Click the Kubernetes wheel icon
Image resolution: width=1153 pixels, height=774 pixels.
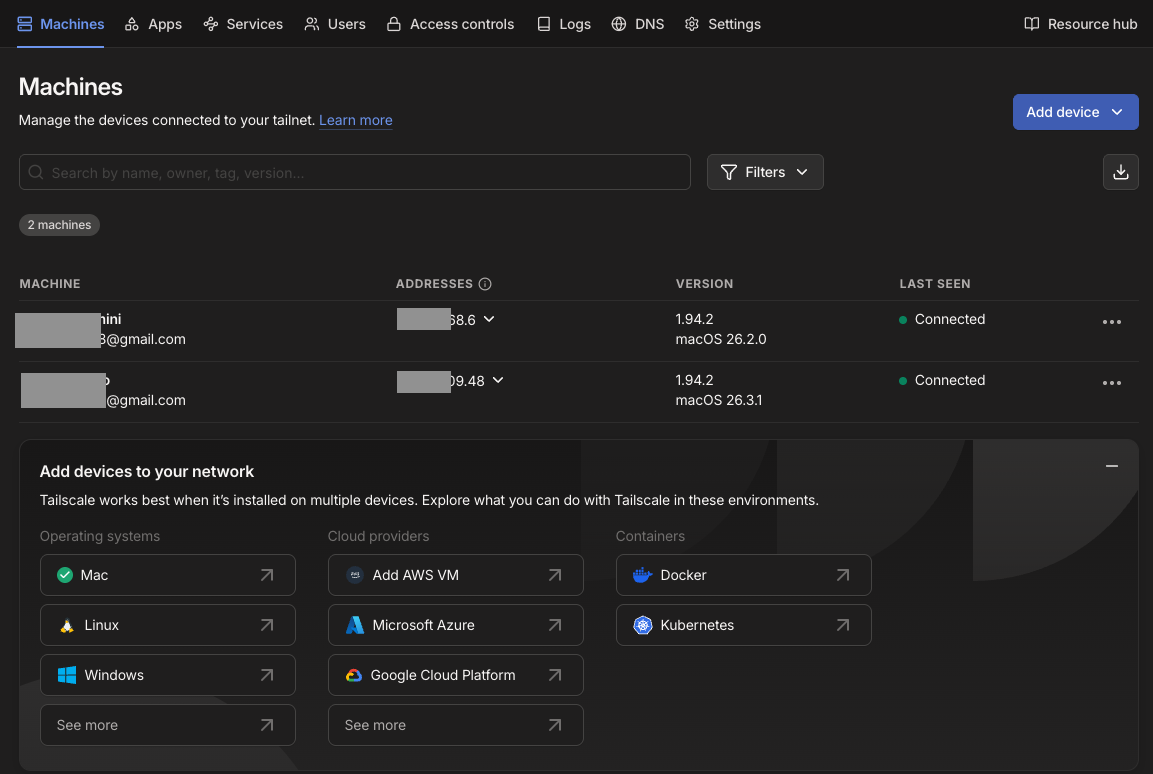[643, 625]
